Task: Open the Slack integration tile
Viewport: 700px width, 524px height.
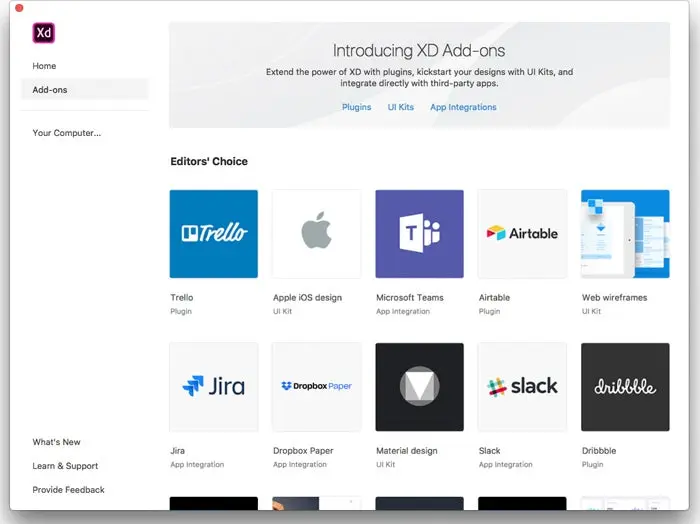Action: pyautogui.click(x=522, y=387)
